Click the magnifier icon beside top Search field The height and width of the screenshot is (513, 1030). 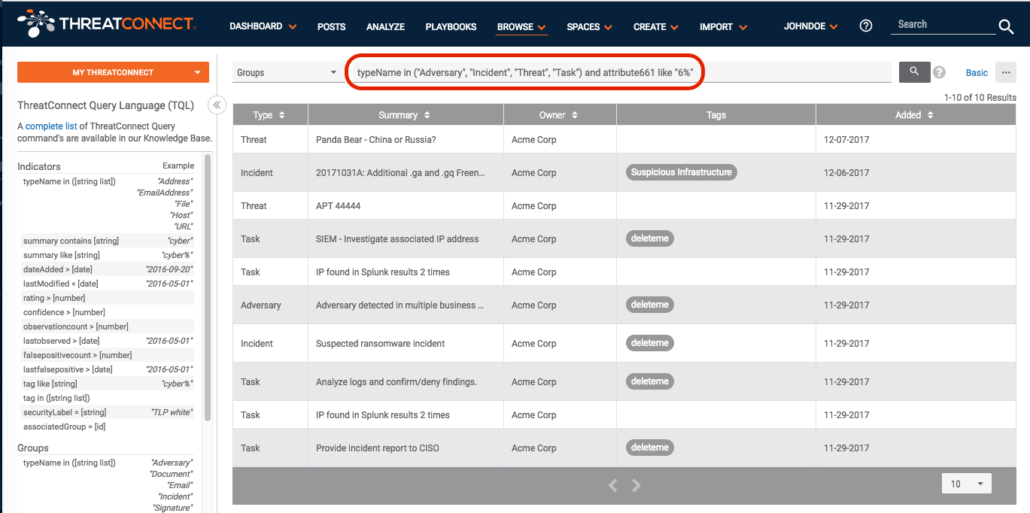click(1006, 26)
